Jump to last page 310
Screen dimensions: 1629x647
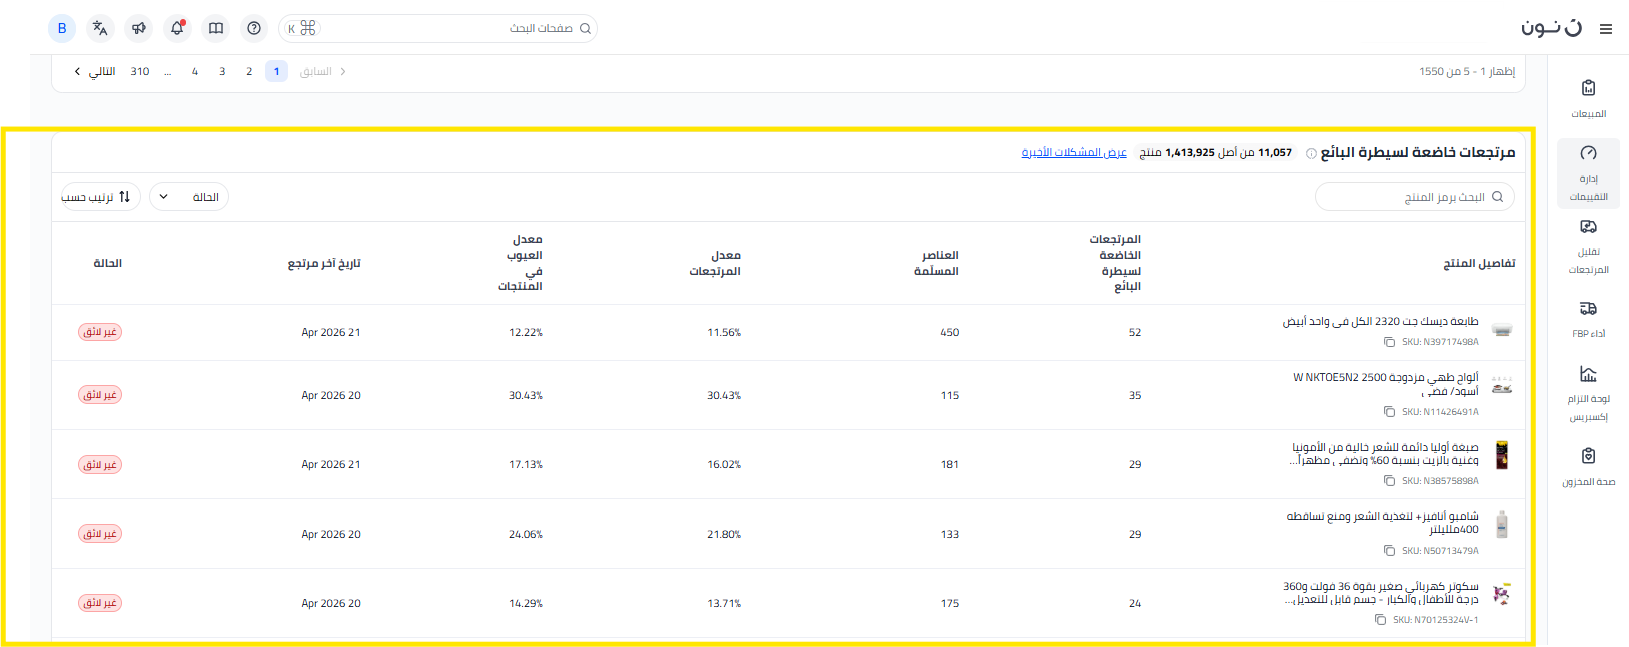(140, 71)
